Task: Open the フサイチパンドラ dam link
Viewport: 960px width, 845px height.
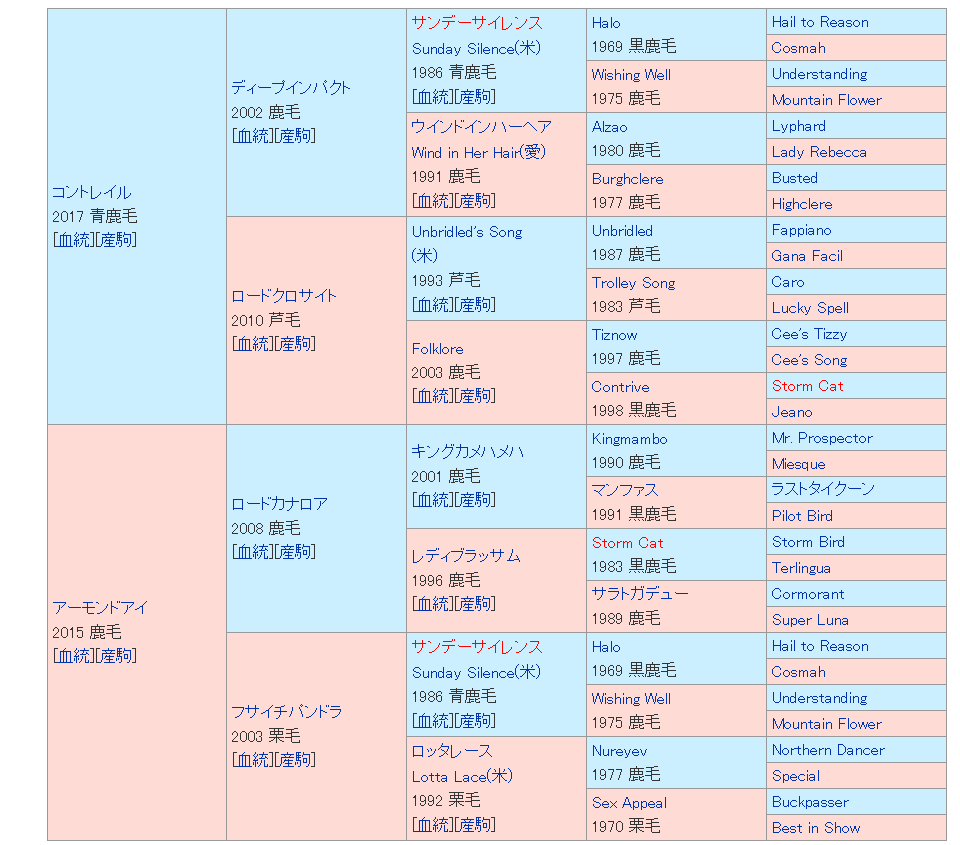Action: pos(287,712)
